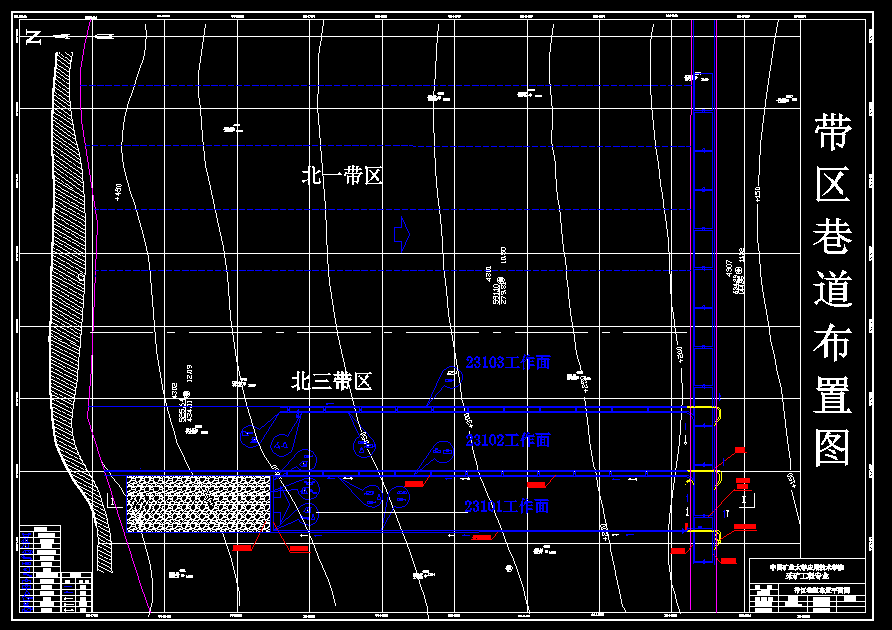892x630 pixels.
Task: Click the blue hollow direction arrow
Action: (402, 234)
